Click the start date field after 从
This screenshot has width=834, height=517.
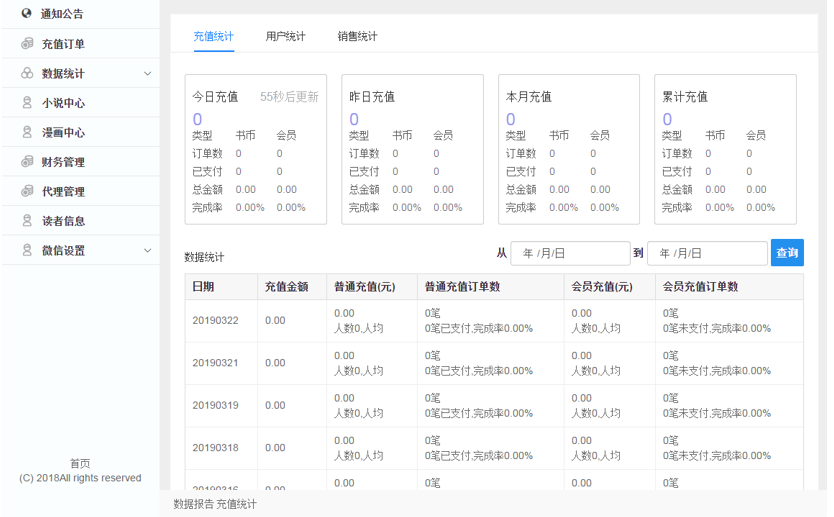[570, 253]
